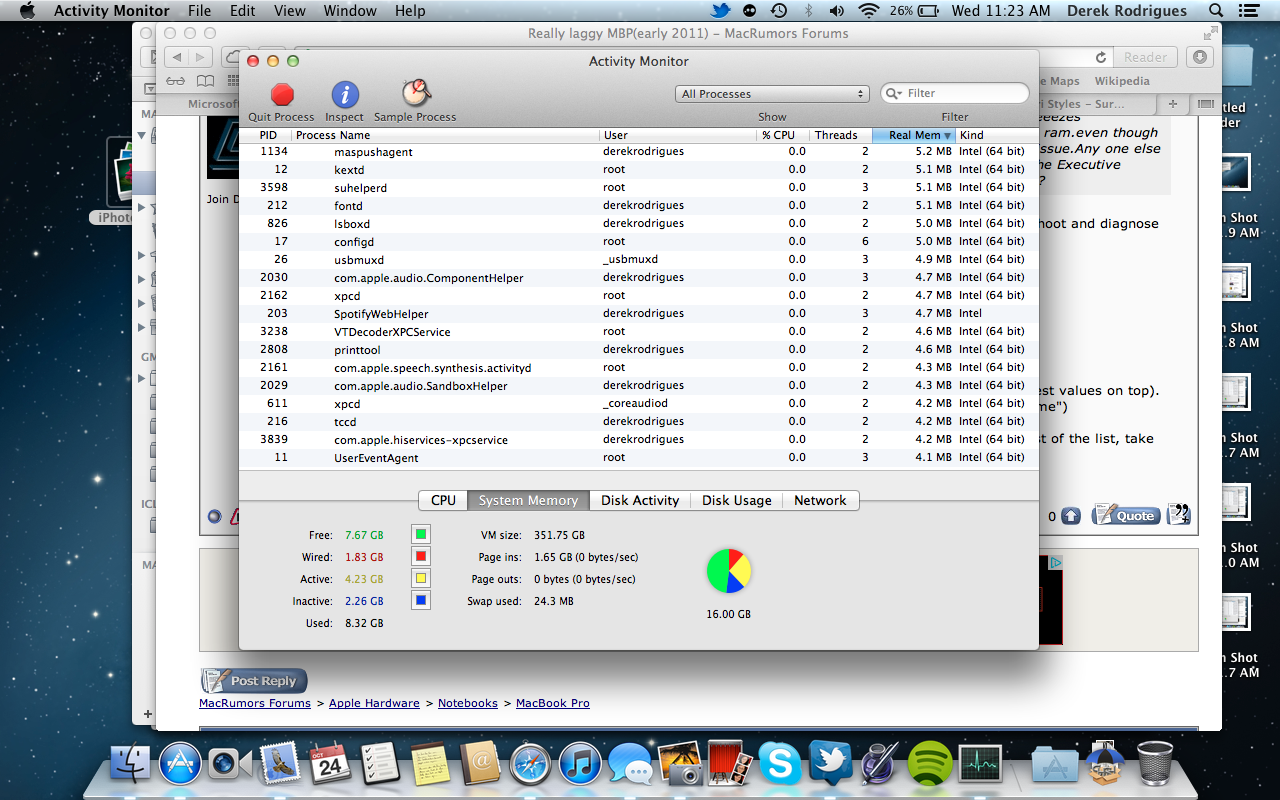The height and width of the screenshot is (800, 1280).
Task: Open iPhoto from the Dock
Action: 682,765
